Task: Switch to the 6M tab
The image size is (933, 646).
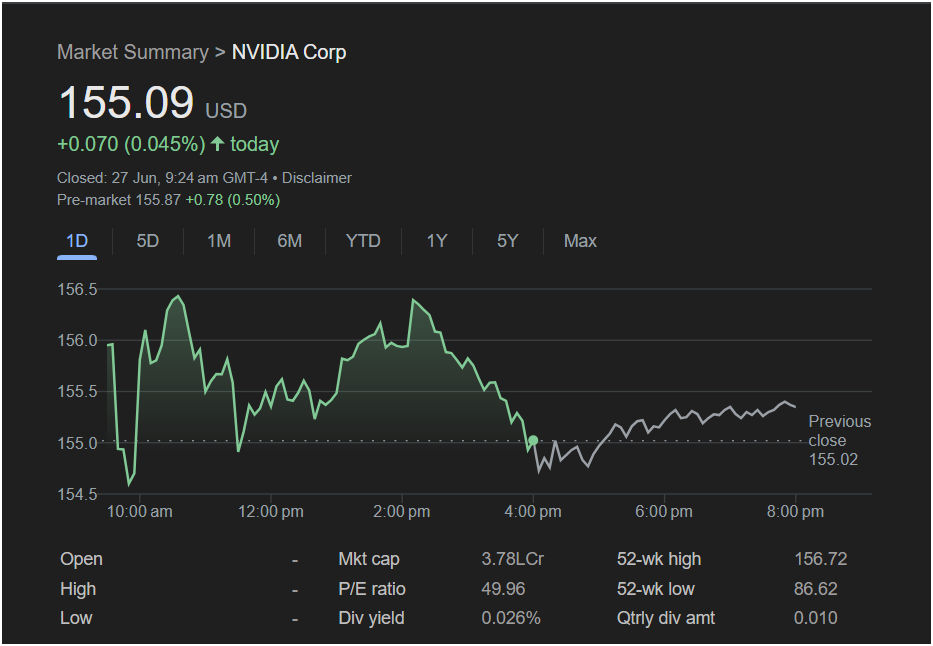Action: click(x=289, y=241)
